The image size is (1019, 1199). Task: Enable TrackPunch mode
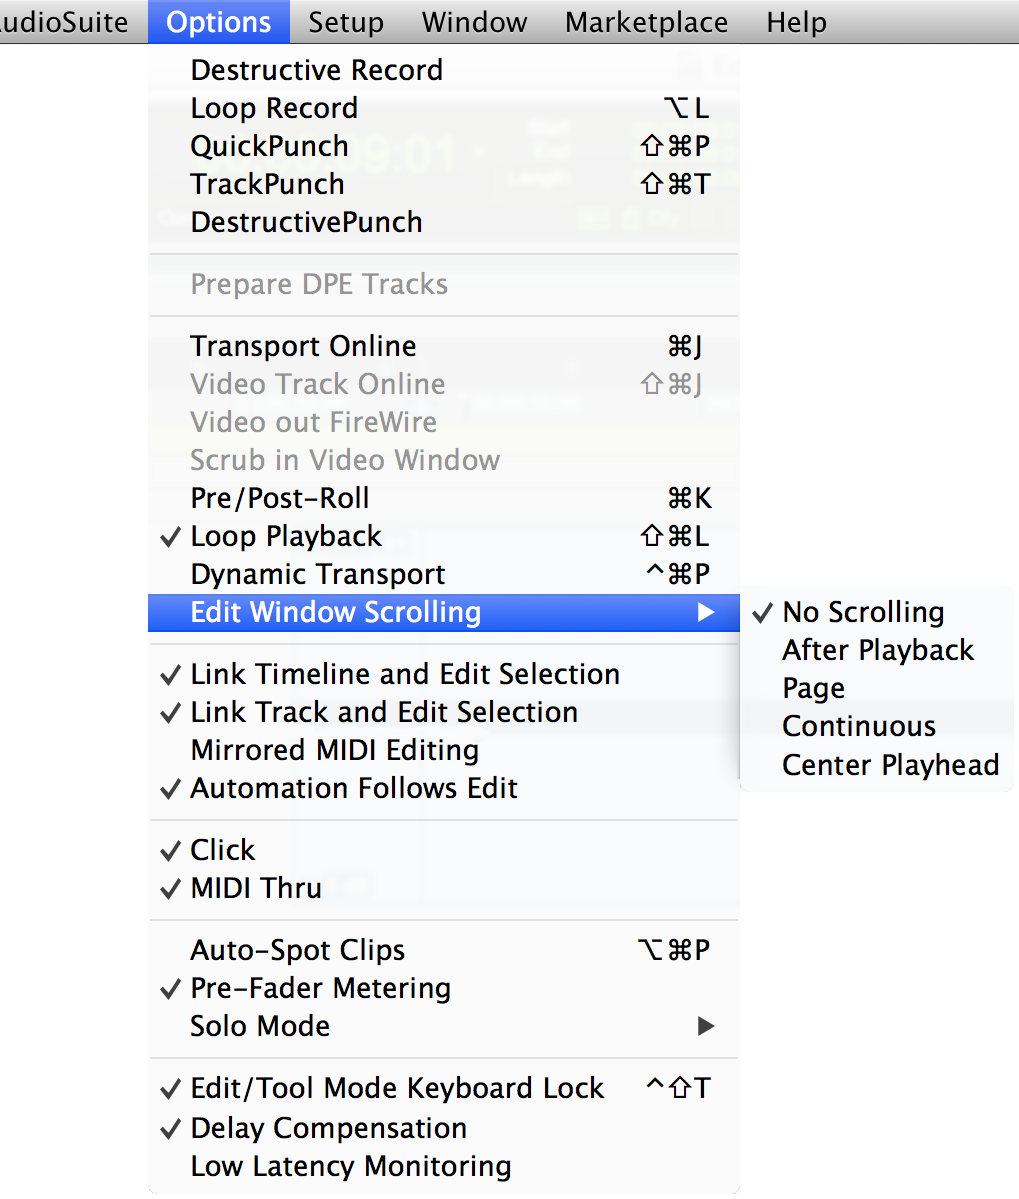pyautogui.click(x=266, y=184)
